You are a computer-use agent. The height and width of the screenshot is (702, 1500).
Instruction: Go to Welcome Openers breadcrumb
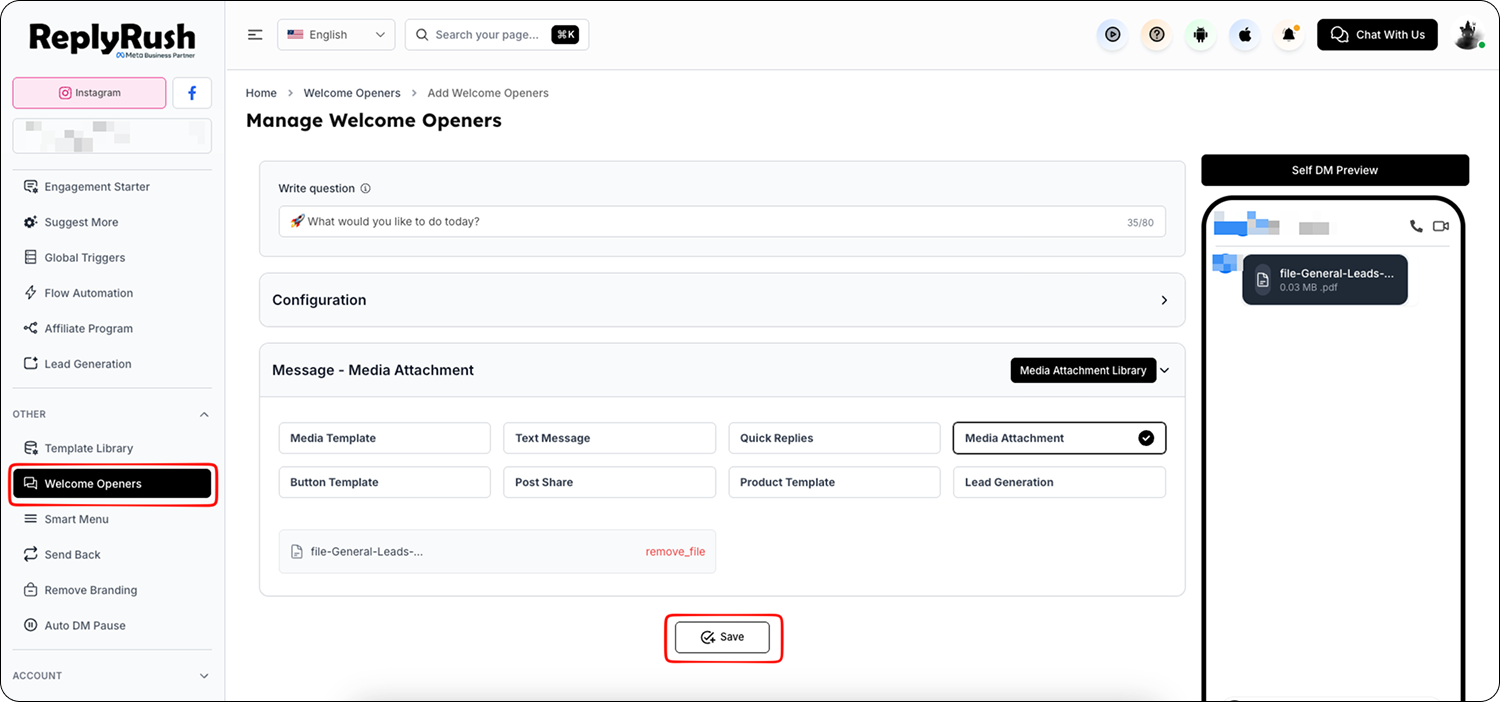(352, 93)
